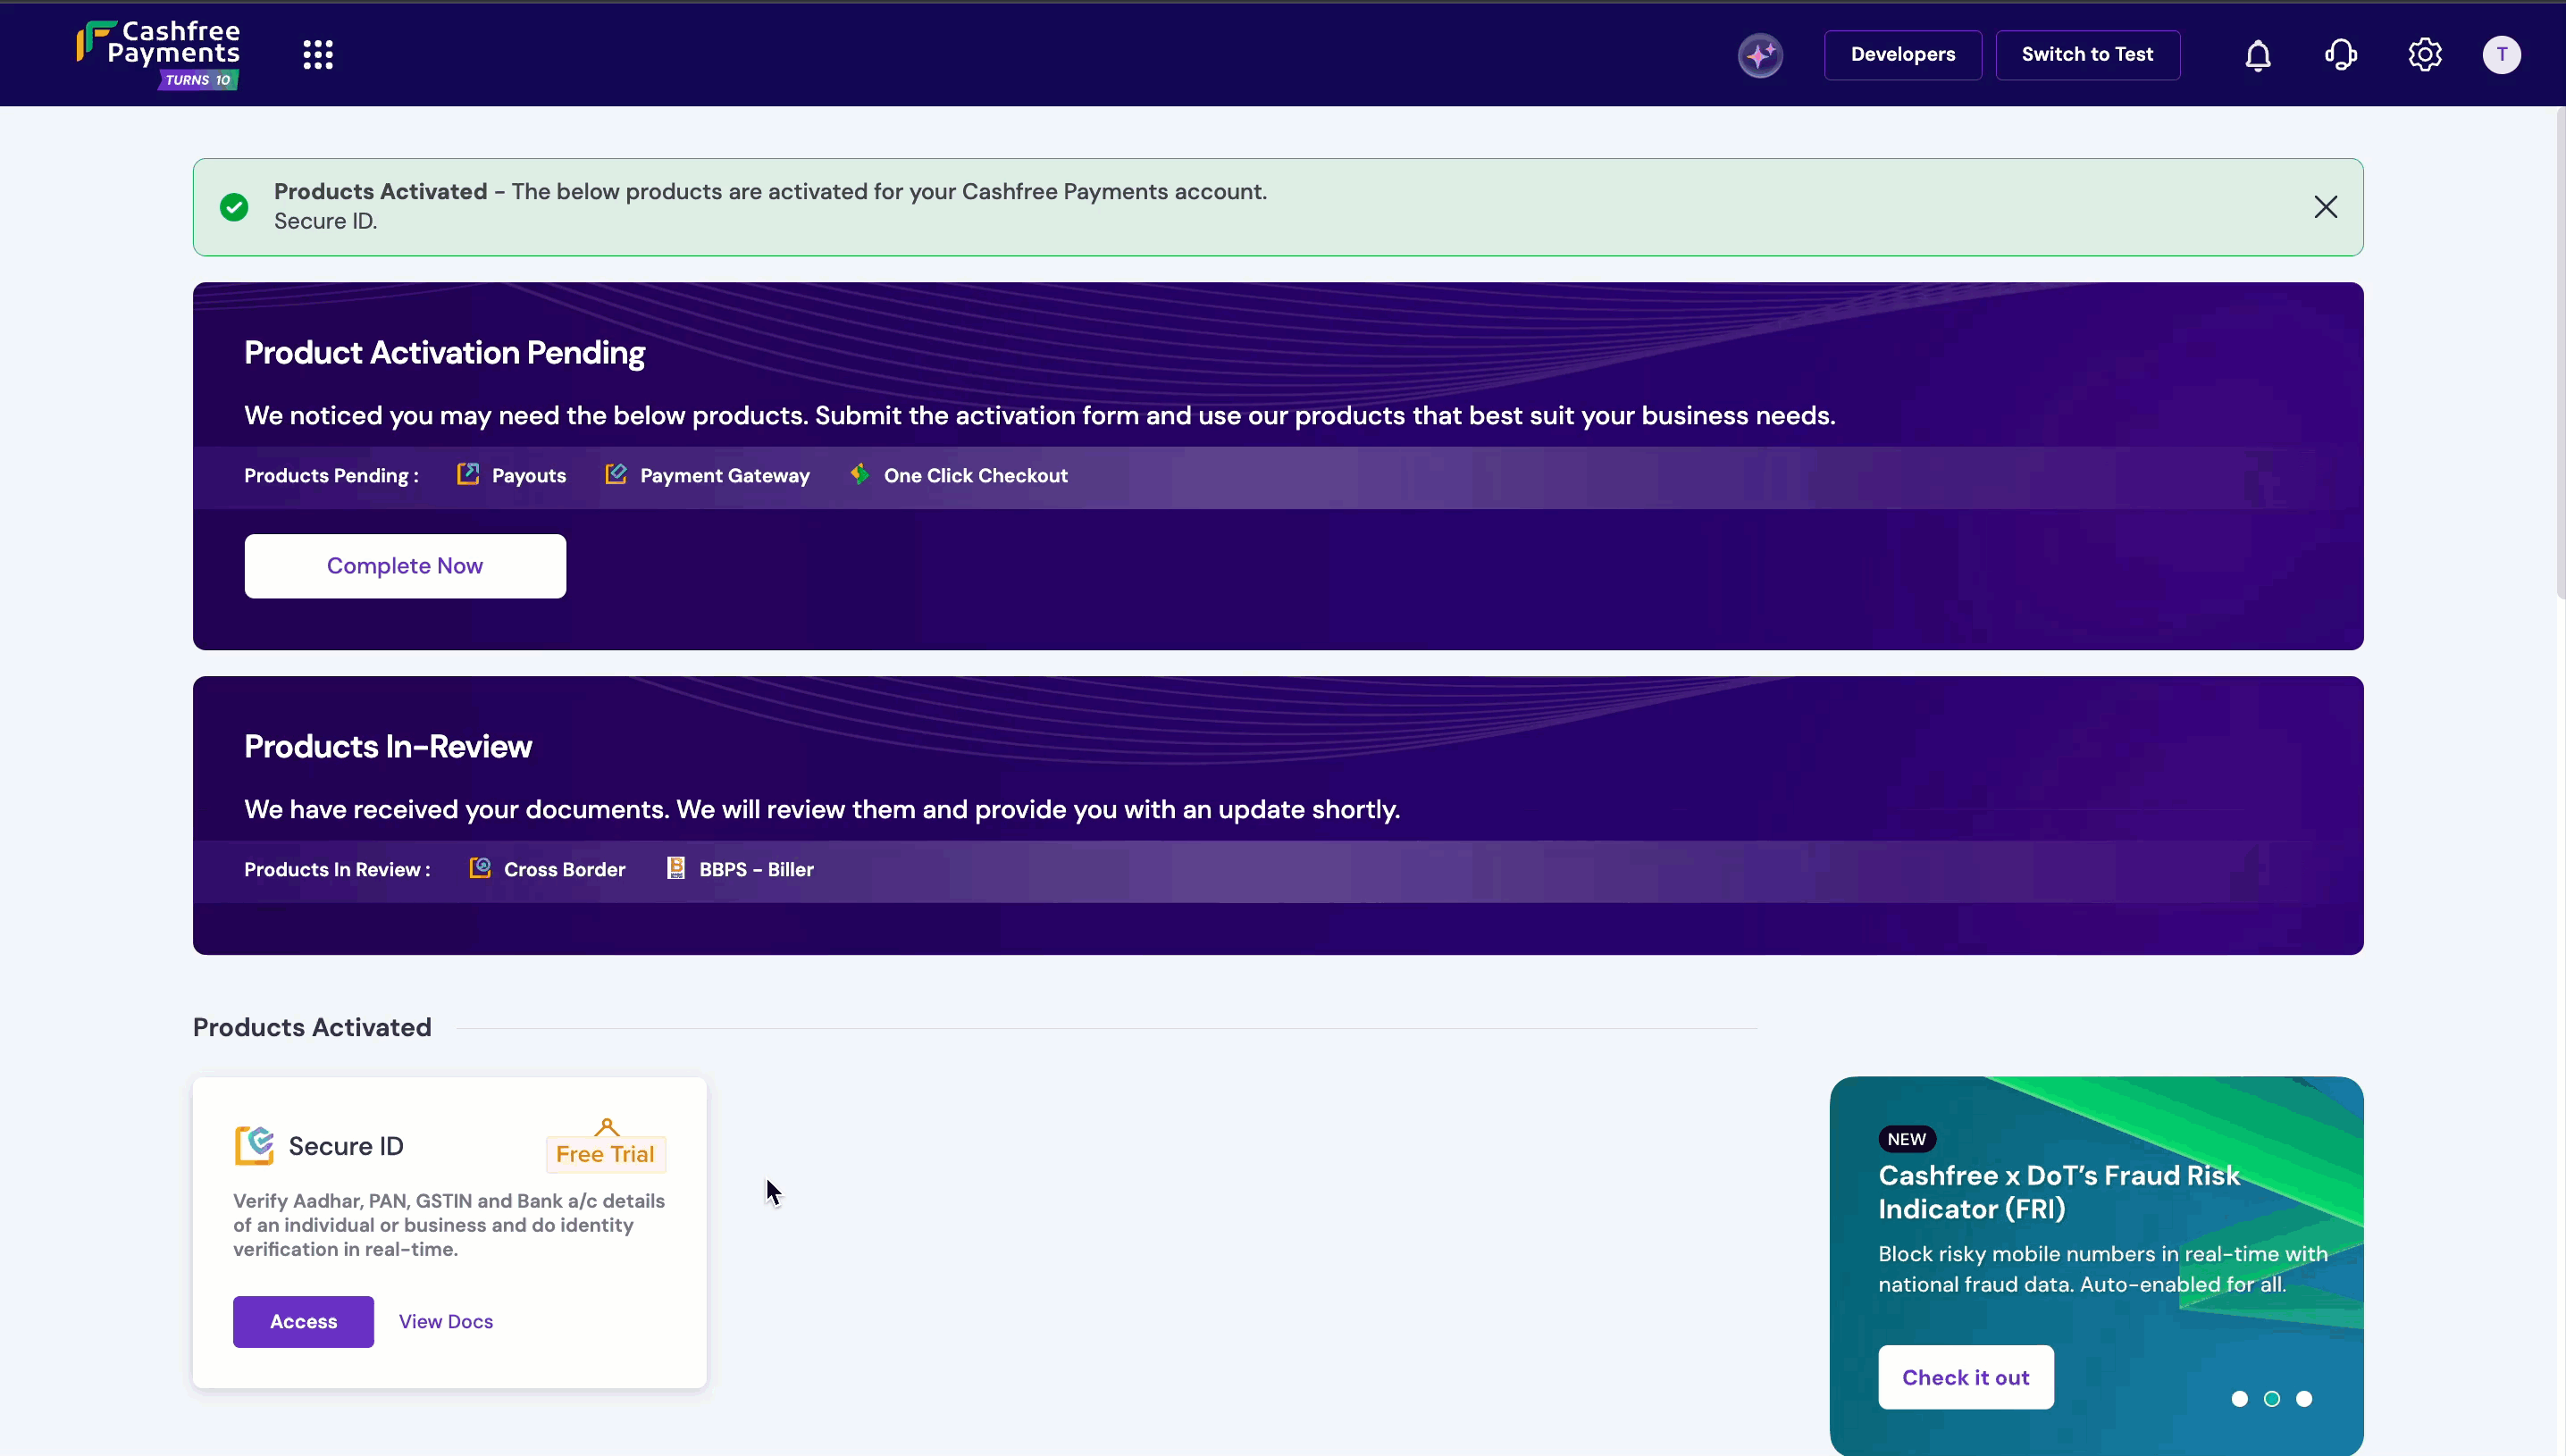Open the settings gear
Screen dimensions: 2566x1456
[x=2424, y=55]
